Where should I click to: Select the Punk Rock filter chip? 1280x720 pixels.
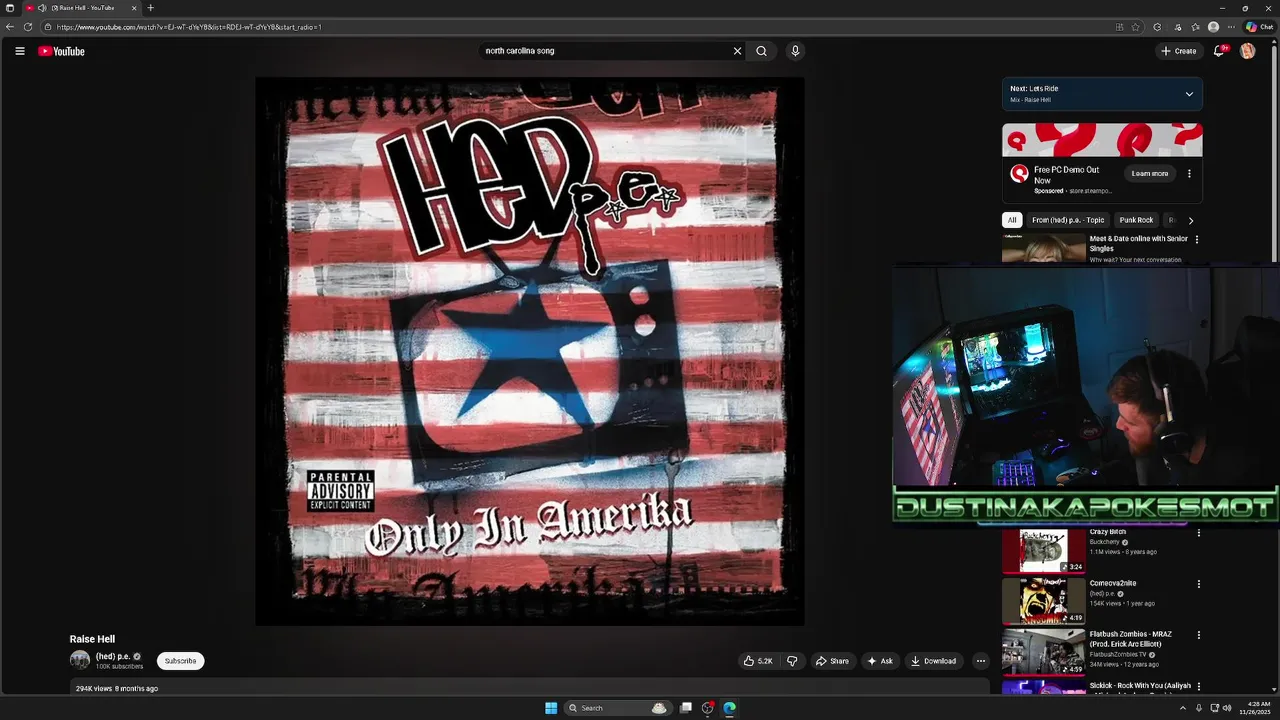click(1136, 220)
